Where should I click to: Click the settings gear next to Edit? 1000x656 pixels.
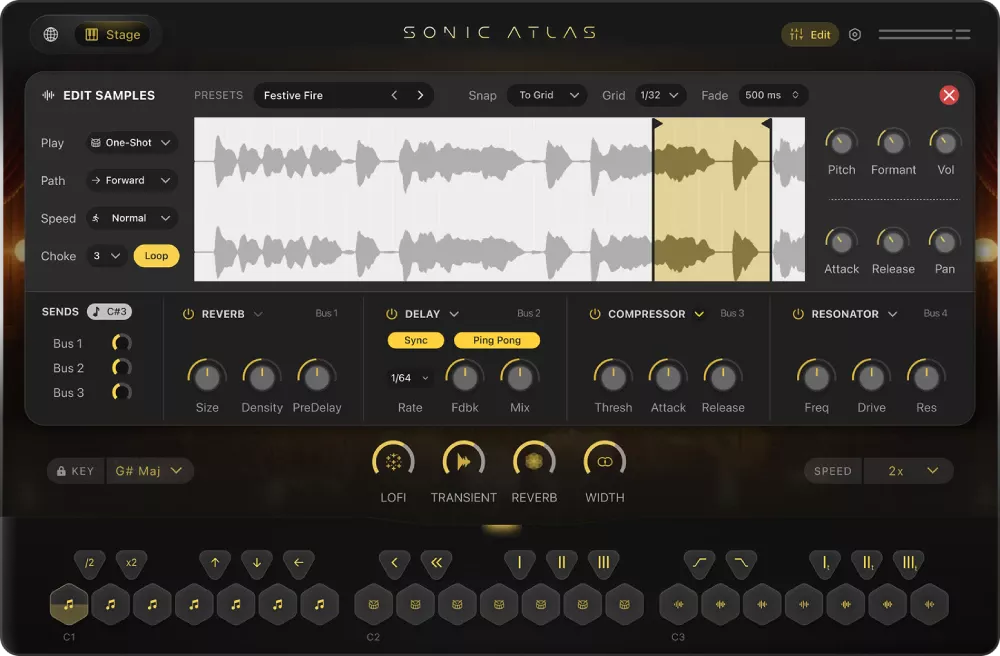click(855, 34)
